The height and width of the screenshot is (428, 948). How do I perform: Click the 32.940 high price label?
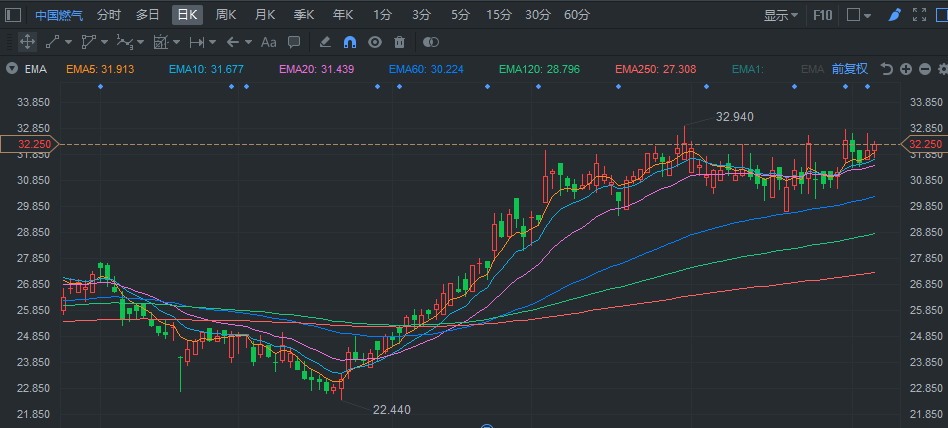(x=735, y=117)
